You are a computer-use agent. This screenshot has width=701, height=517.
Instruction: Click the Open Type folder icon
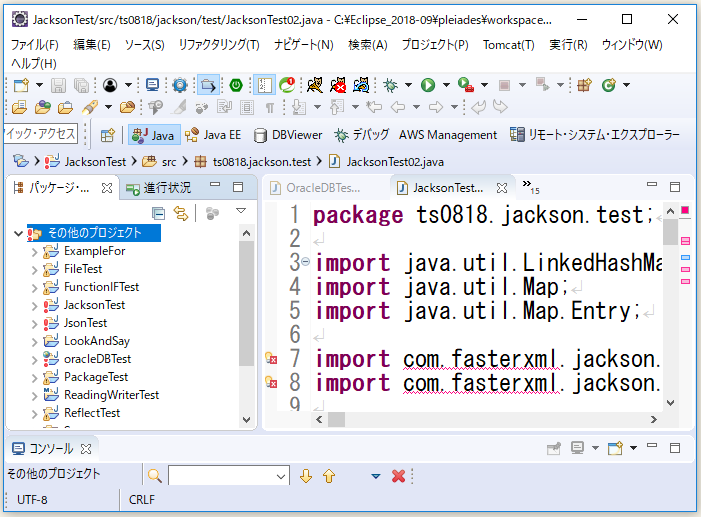[x=19, y=107]
